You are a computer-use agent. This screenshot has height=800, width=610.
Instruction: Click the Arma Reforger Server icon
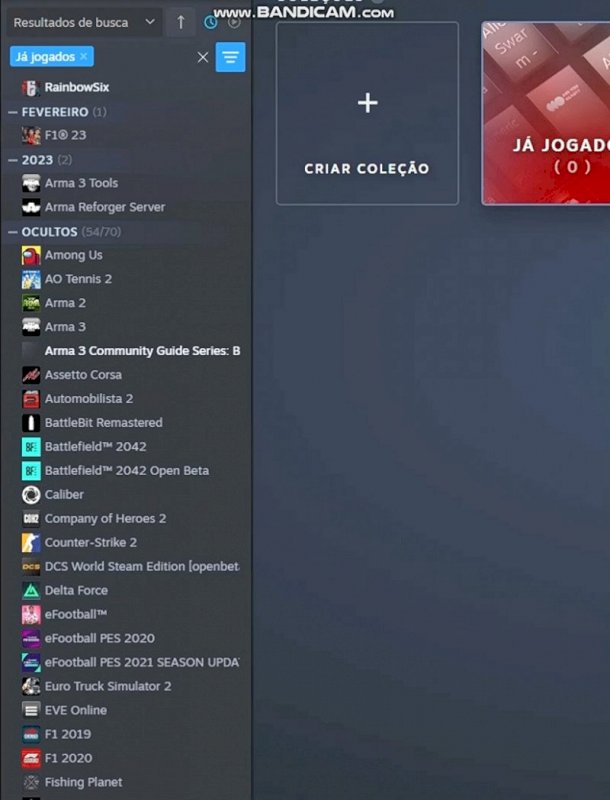click(31, 207)
